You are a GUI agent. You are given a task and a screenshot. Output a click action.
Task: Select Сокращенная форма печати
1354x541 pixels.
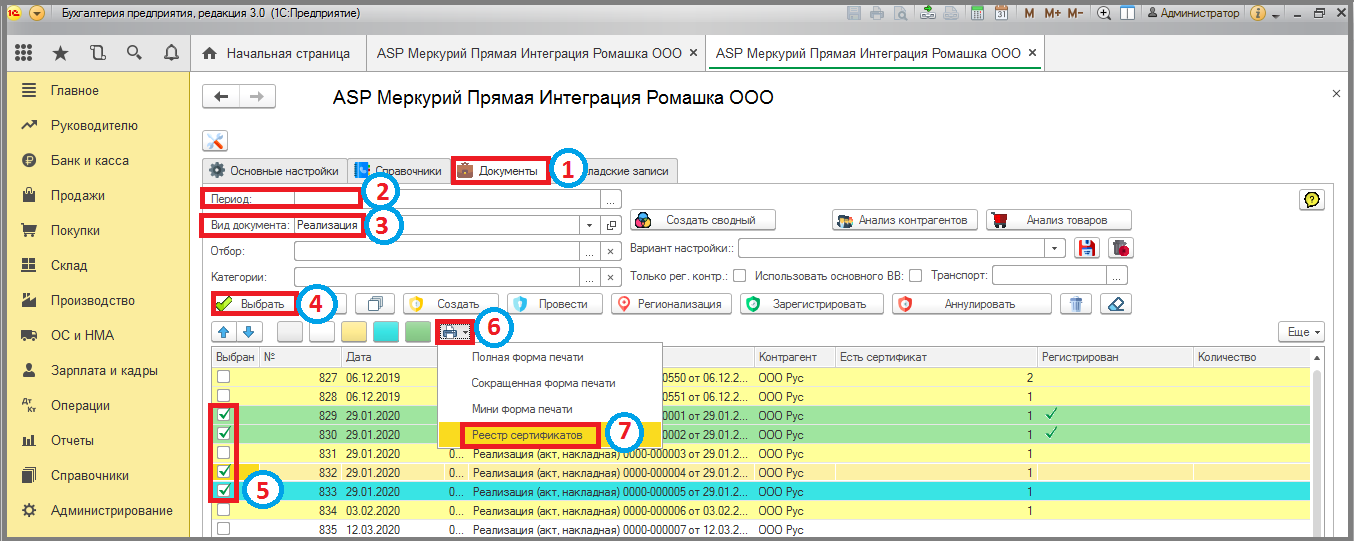550,383
